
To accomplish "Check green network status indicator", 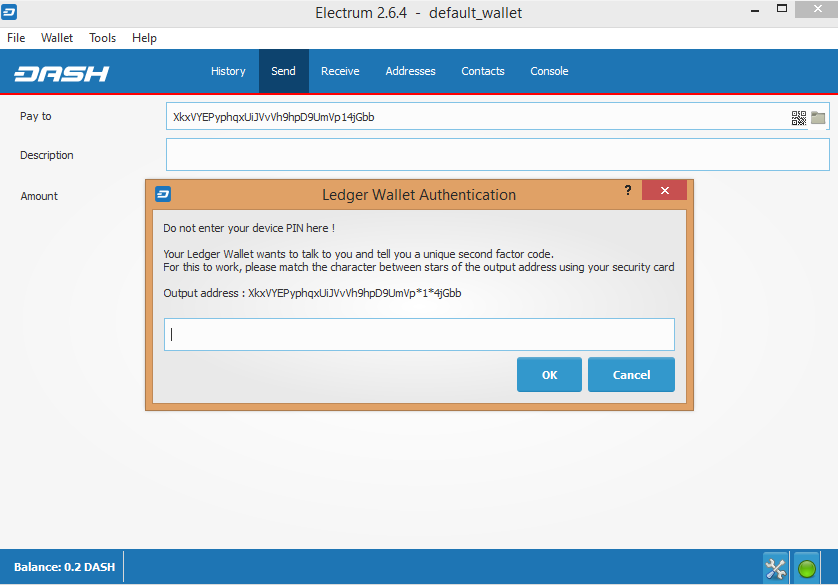I will (806, 568).
